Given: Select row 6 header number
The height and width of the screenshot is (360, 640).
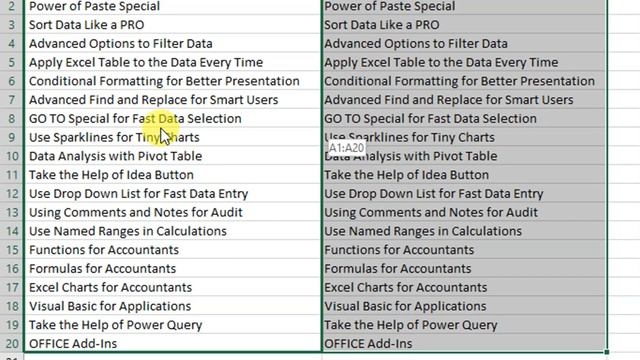Looking at the screenshot, I should 11,81.
